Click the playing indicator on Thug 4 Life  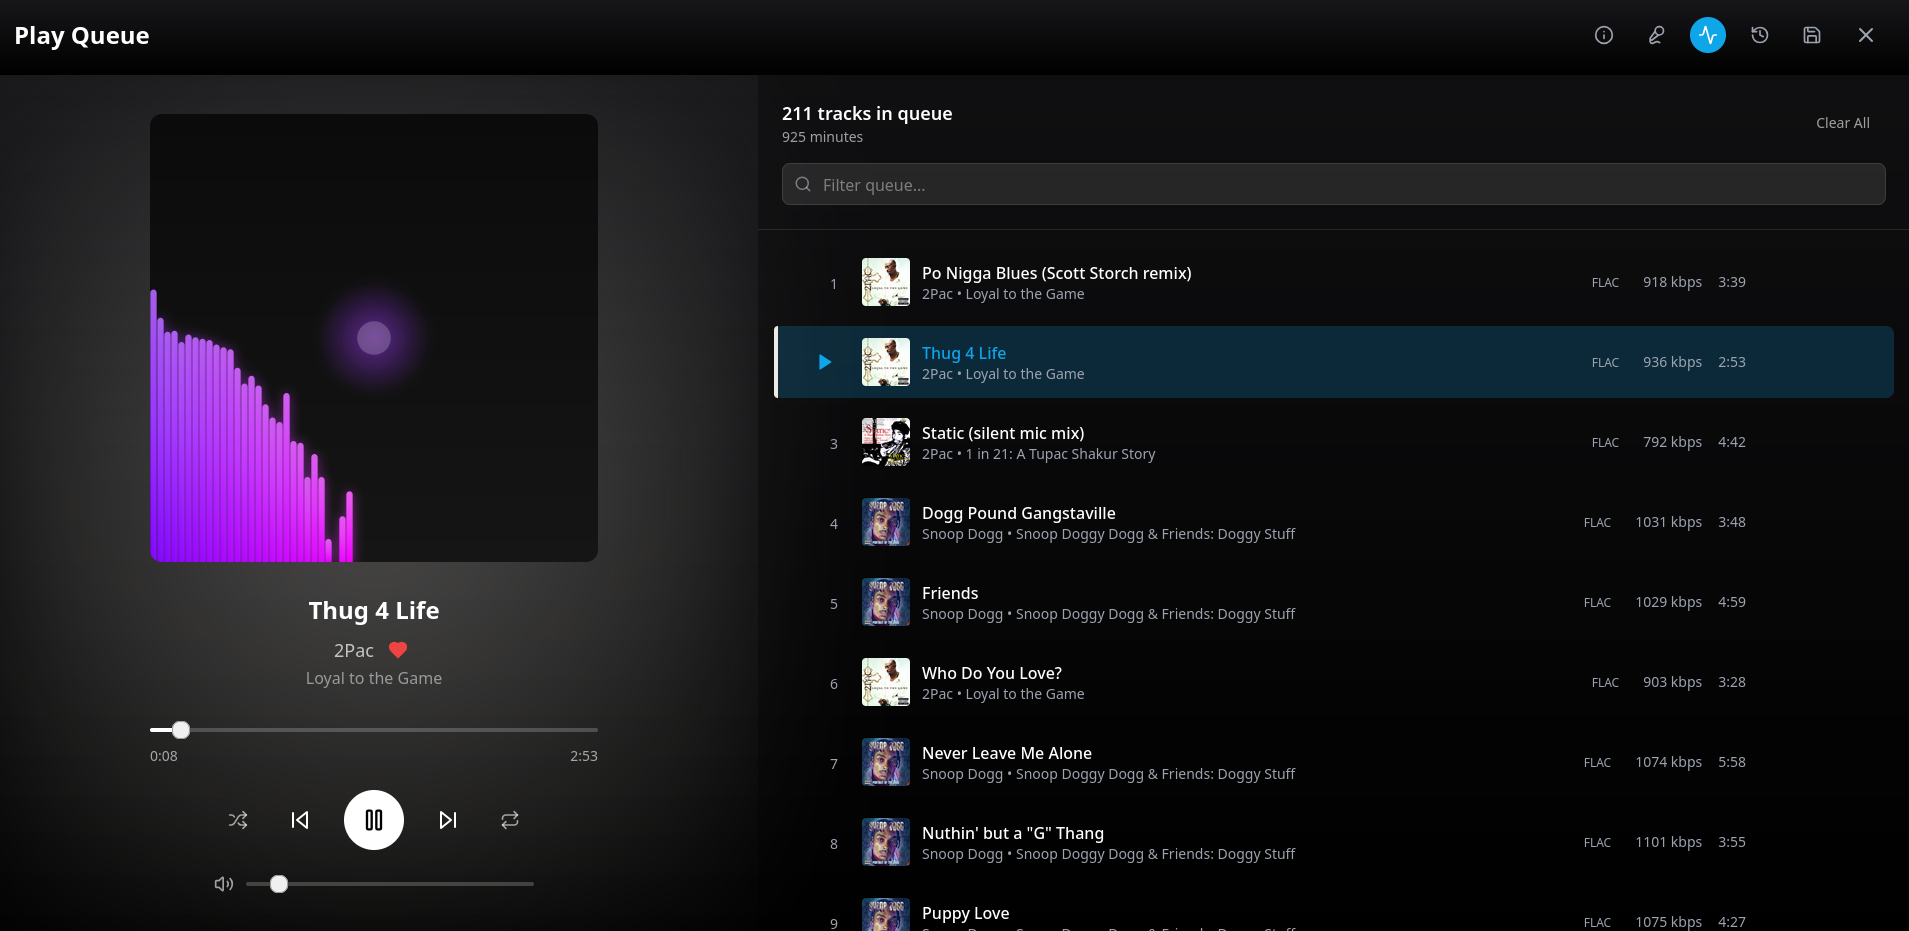click(x=825, y=362)
